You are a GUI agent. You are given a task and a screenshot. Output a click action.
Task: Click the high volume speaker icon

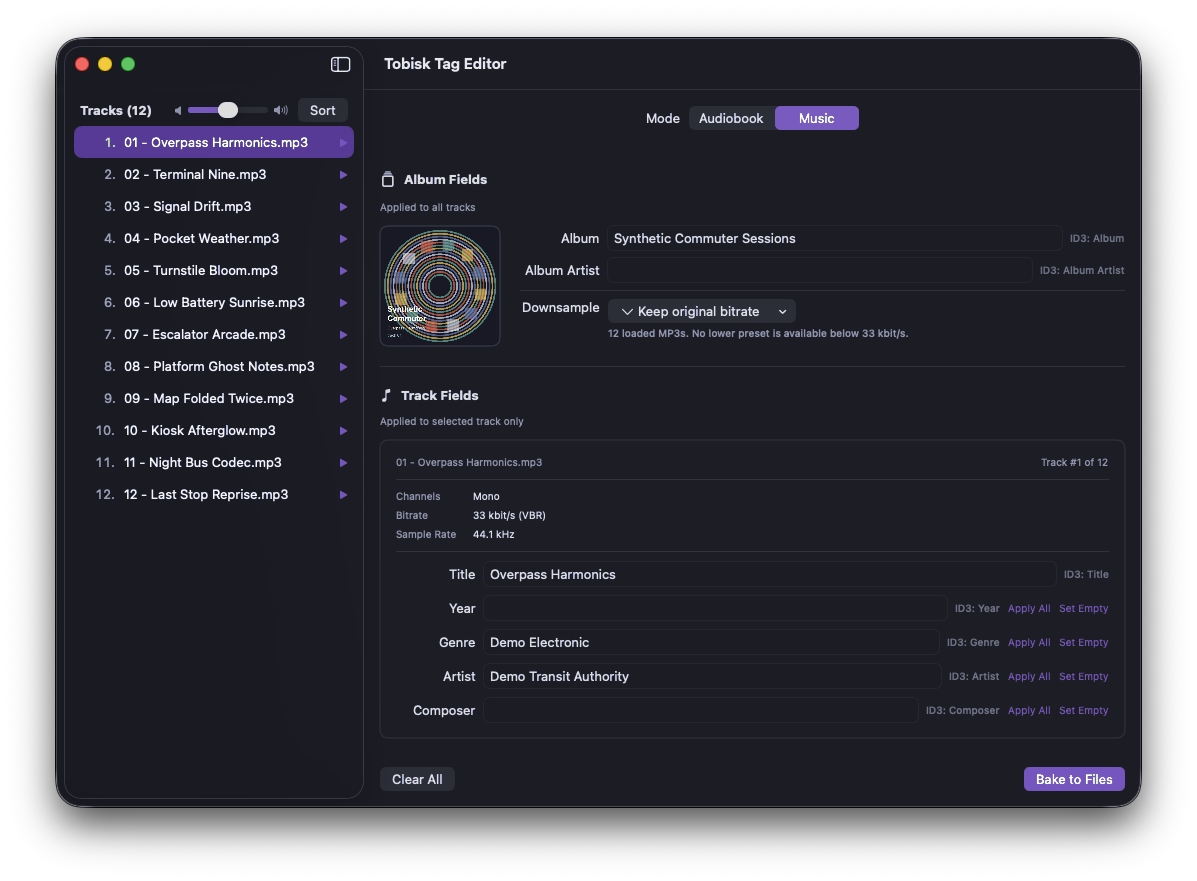pyautogui.click(x=281, y=111)
